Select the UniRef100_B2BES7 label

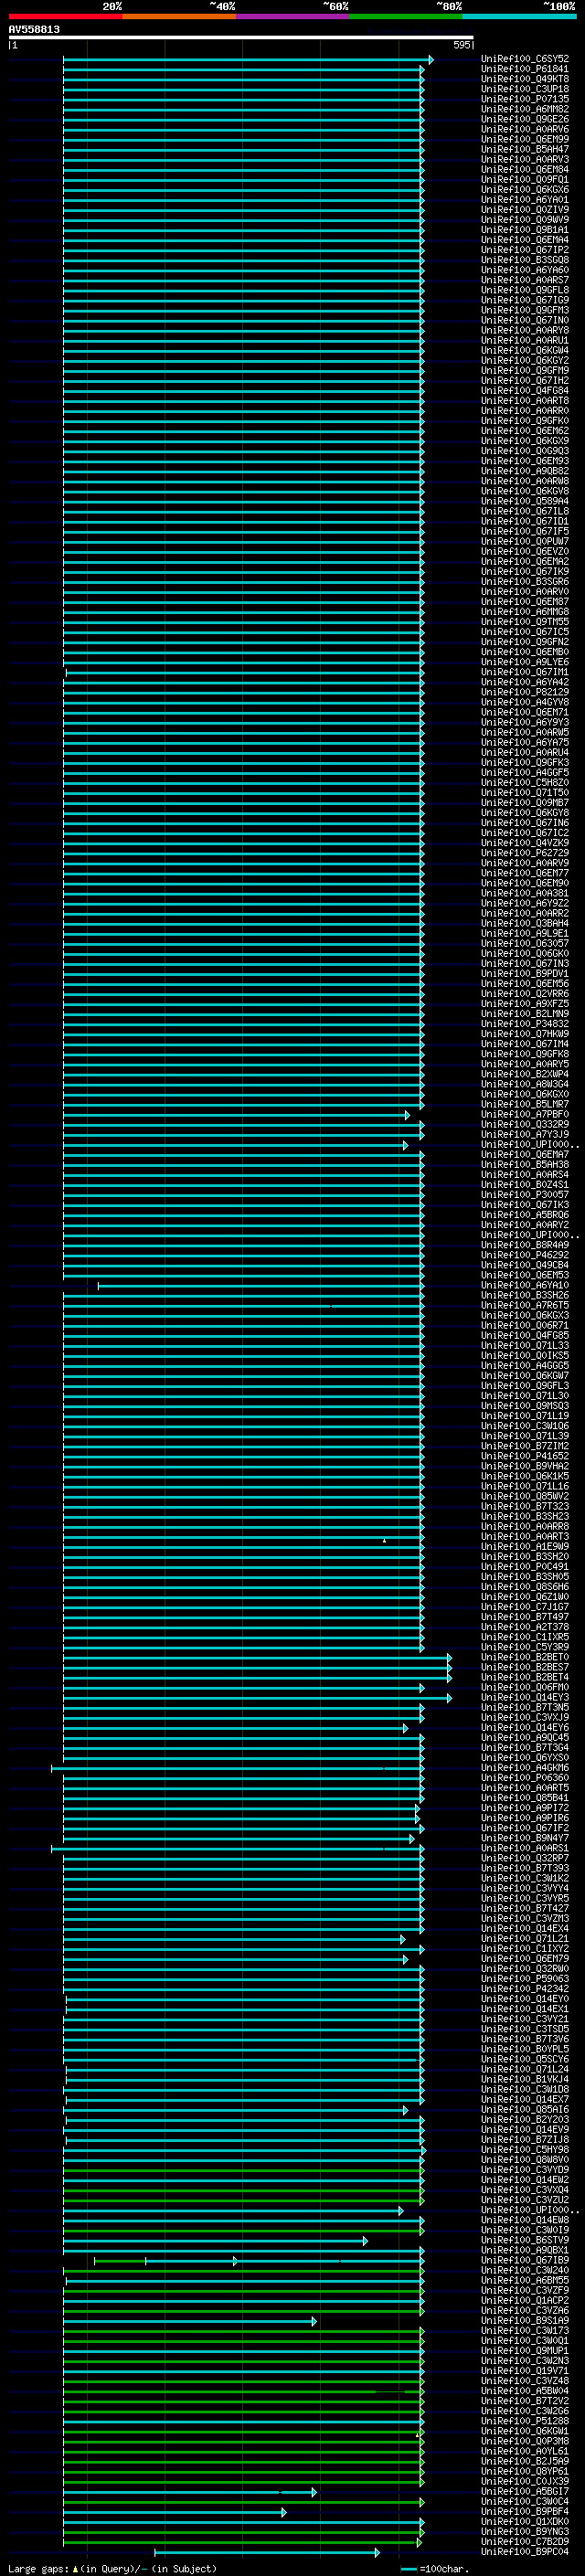click(525, 1667)
